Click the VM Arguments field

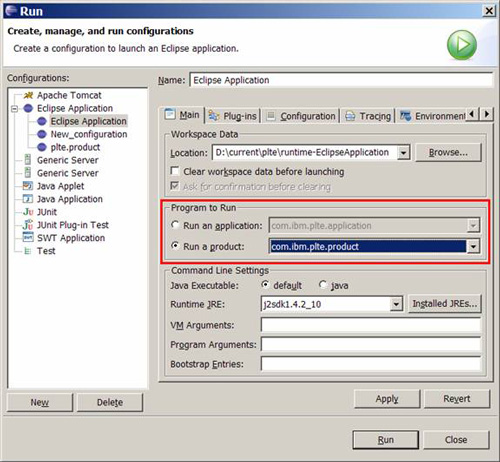[371, 325]
